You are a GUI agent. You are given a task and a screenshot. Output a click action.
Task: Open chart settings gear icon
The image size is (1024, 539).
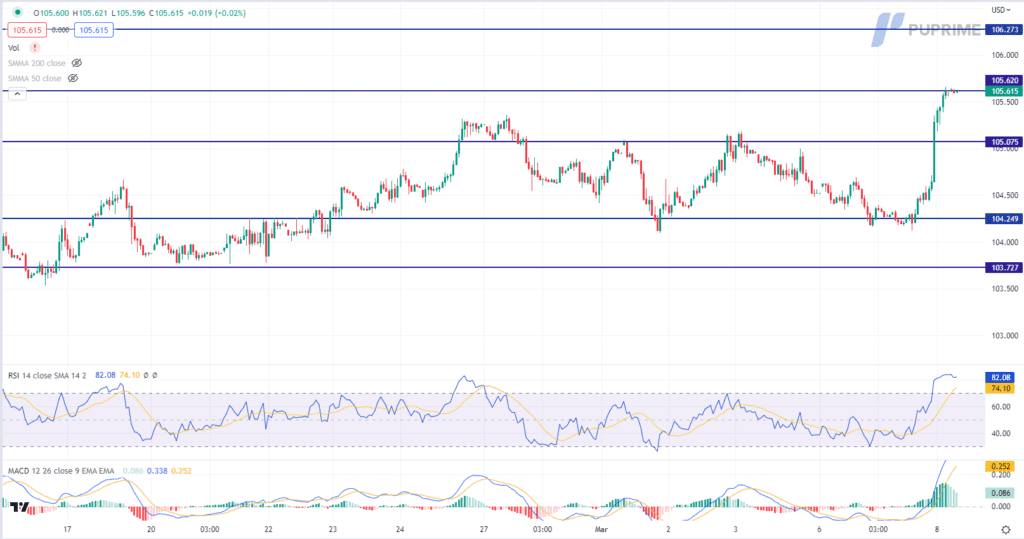coord(1006,529)
